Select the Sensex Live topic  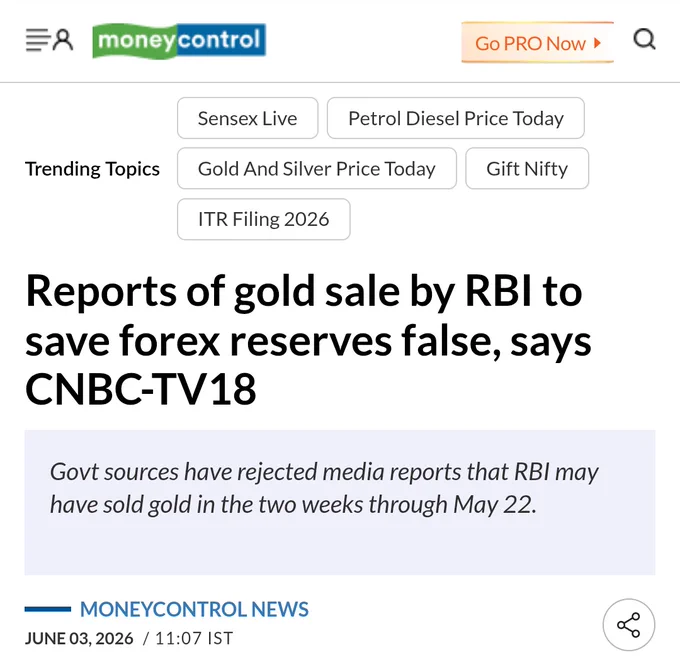248,118
